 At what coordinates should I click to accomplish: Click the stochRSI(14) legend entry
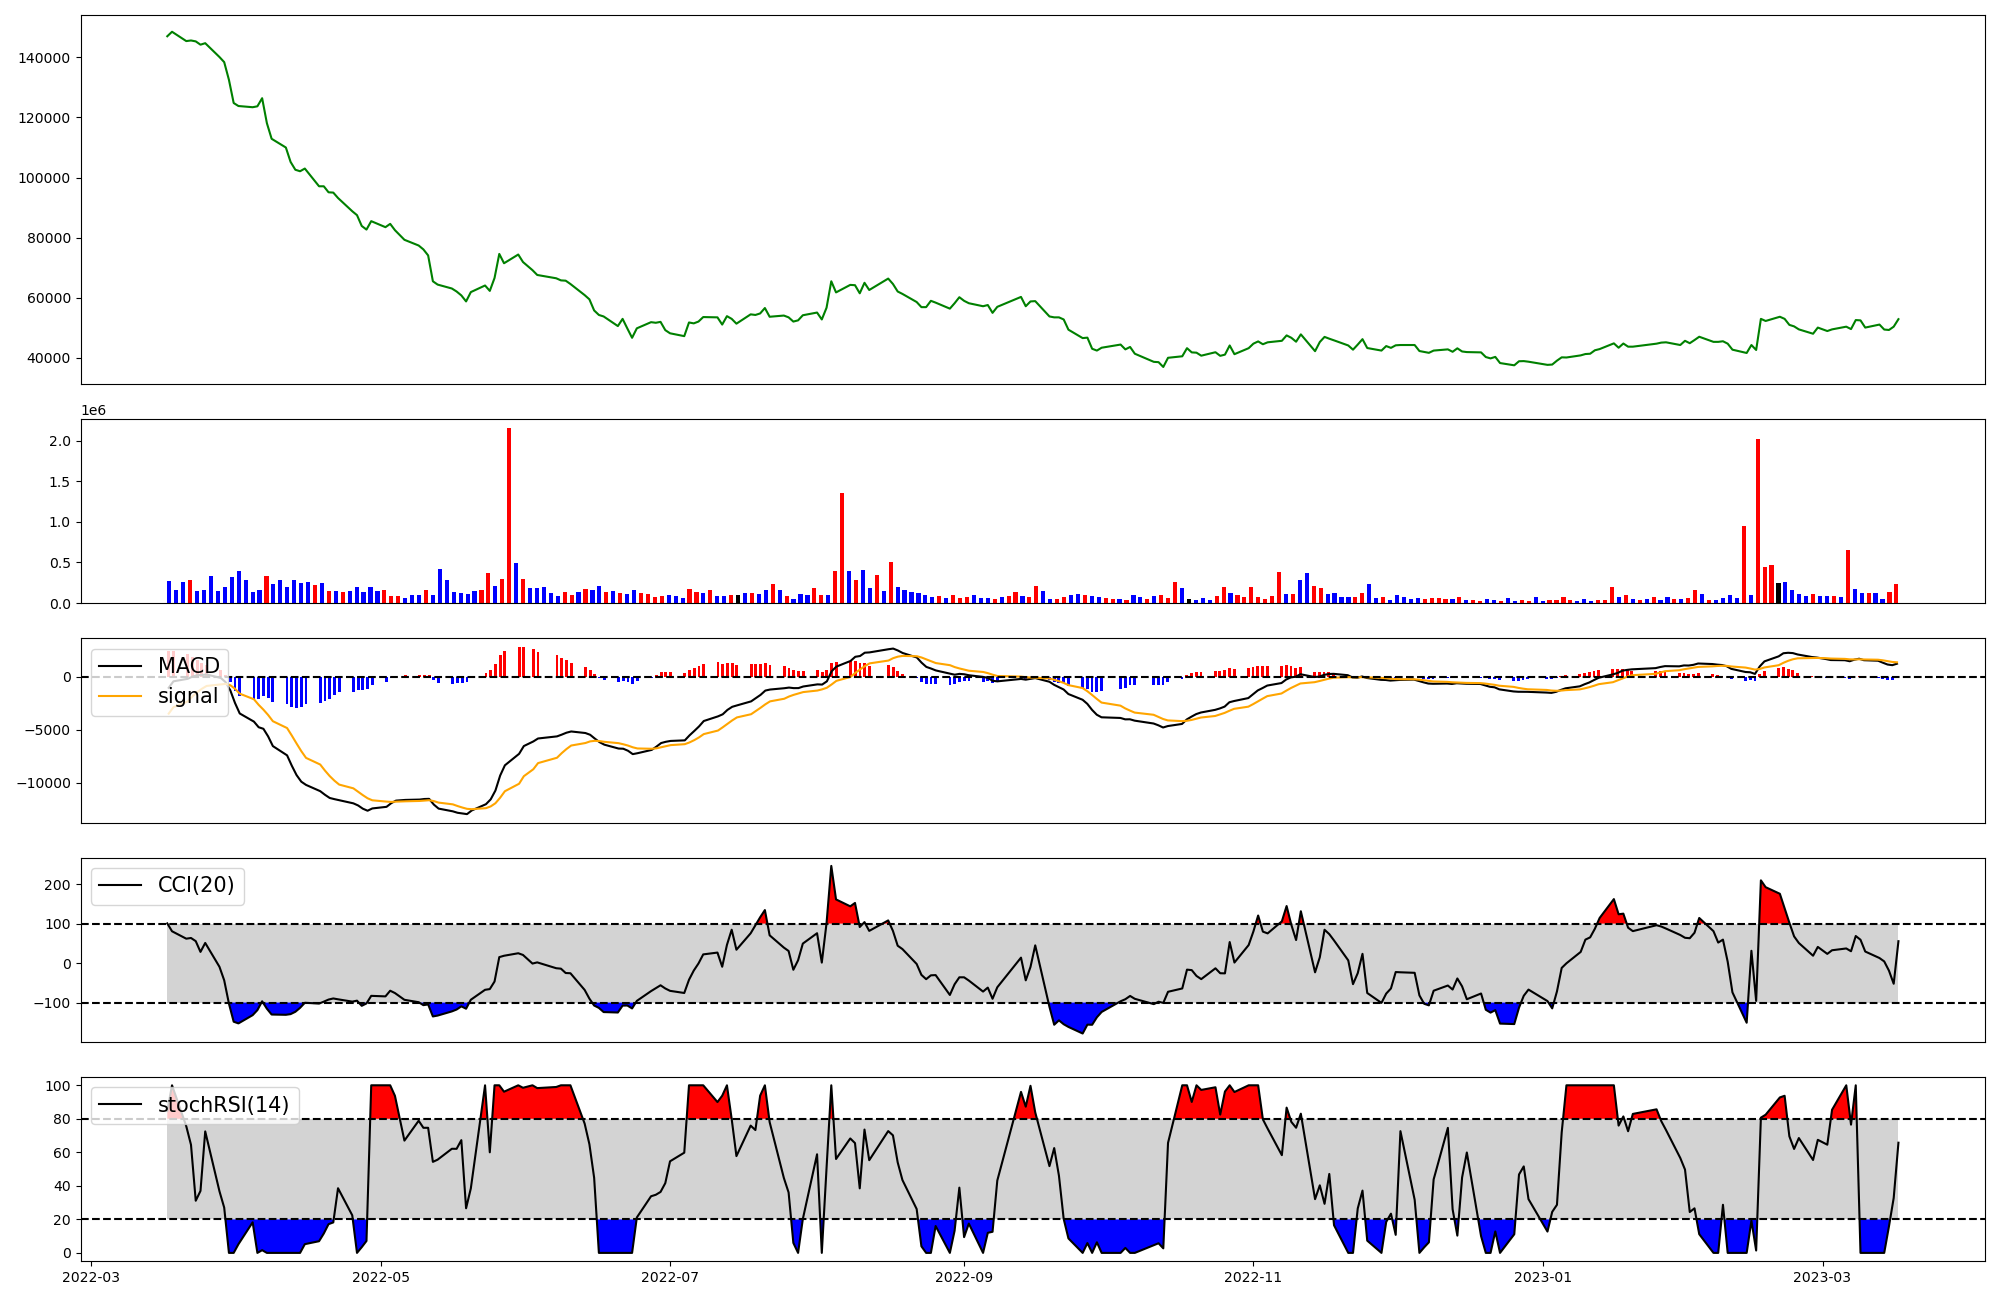(223, 1105)
